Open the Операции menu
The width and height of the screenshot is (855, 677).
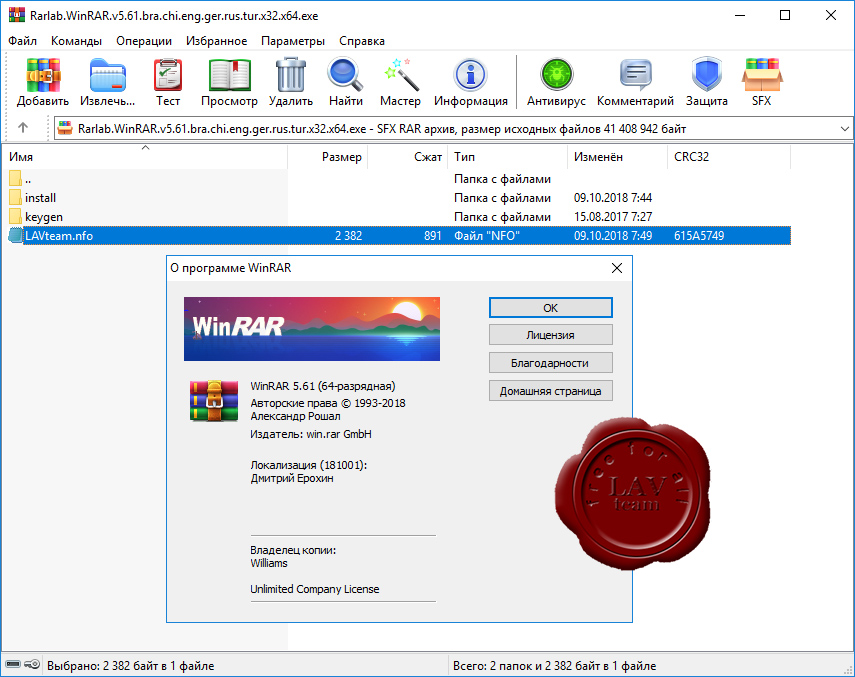(144, 41)
